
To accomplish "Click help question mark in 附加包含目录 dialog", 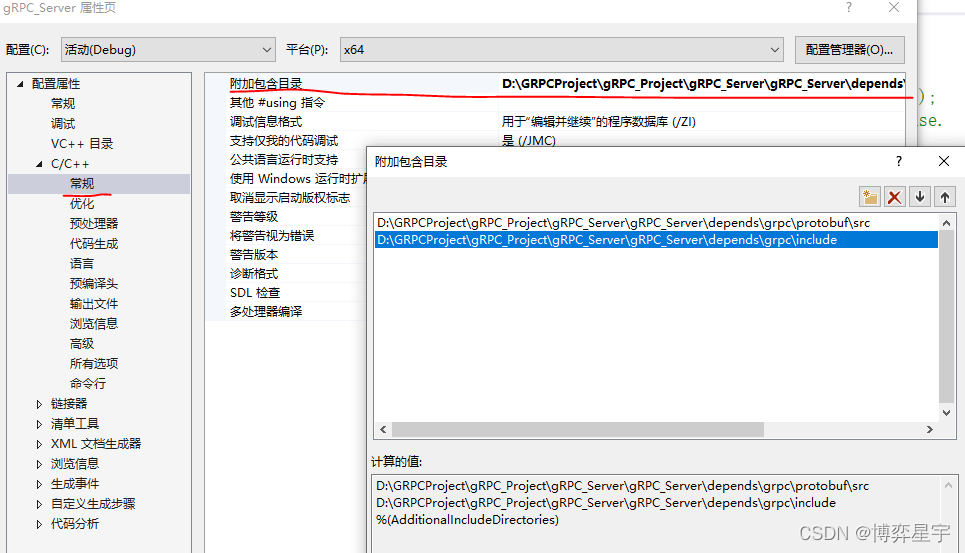I will [899, 161].
